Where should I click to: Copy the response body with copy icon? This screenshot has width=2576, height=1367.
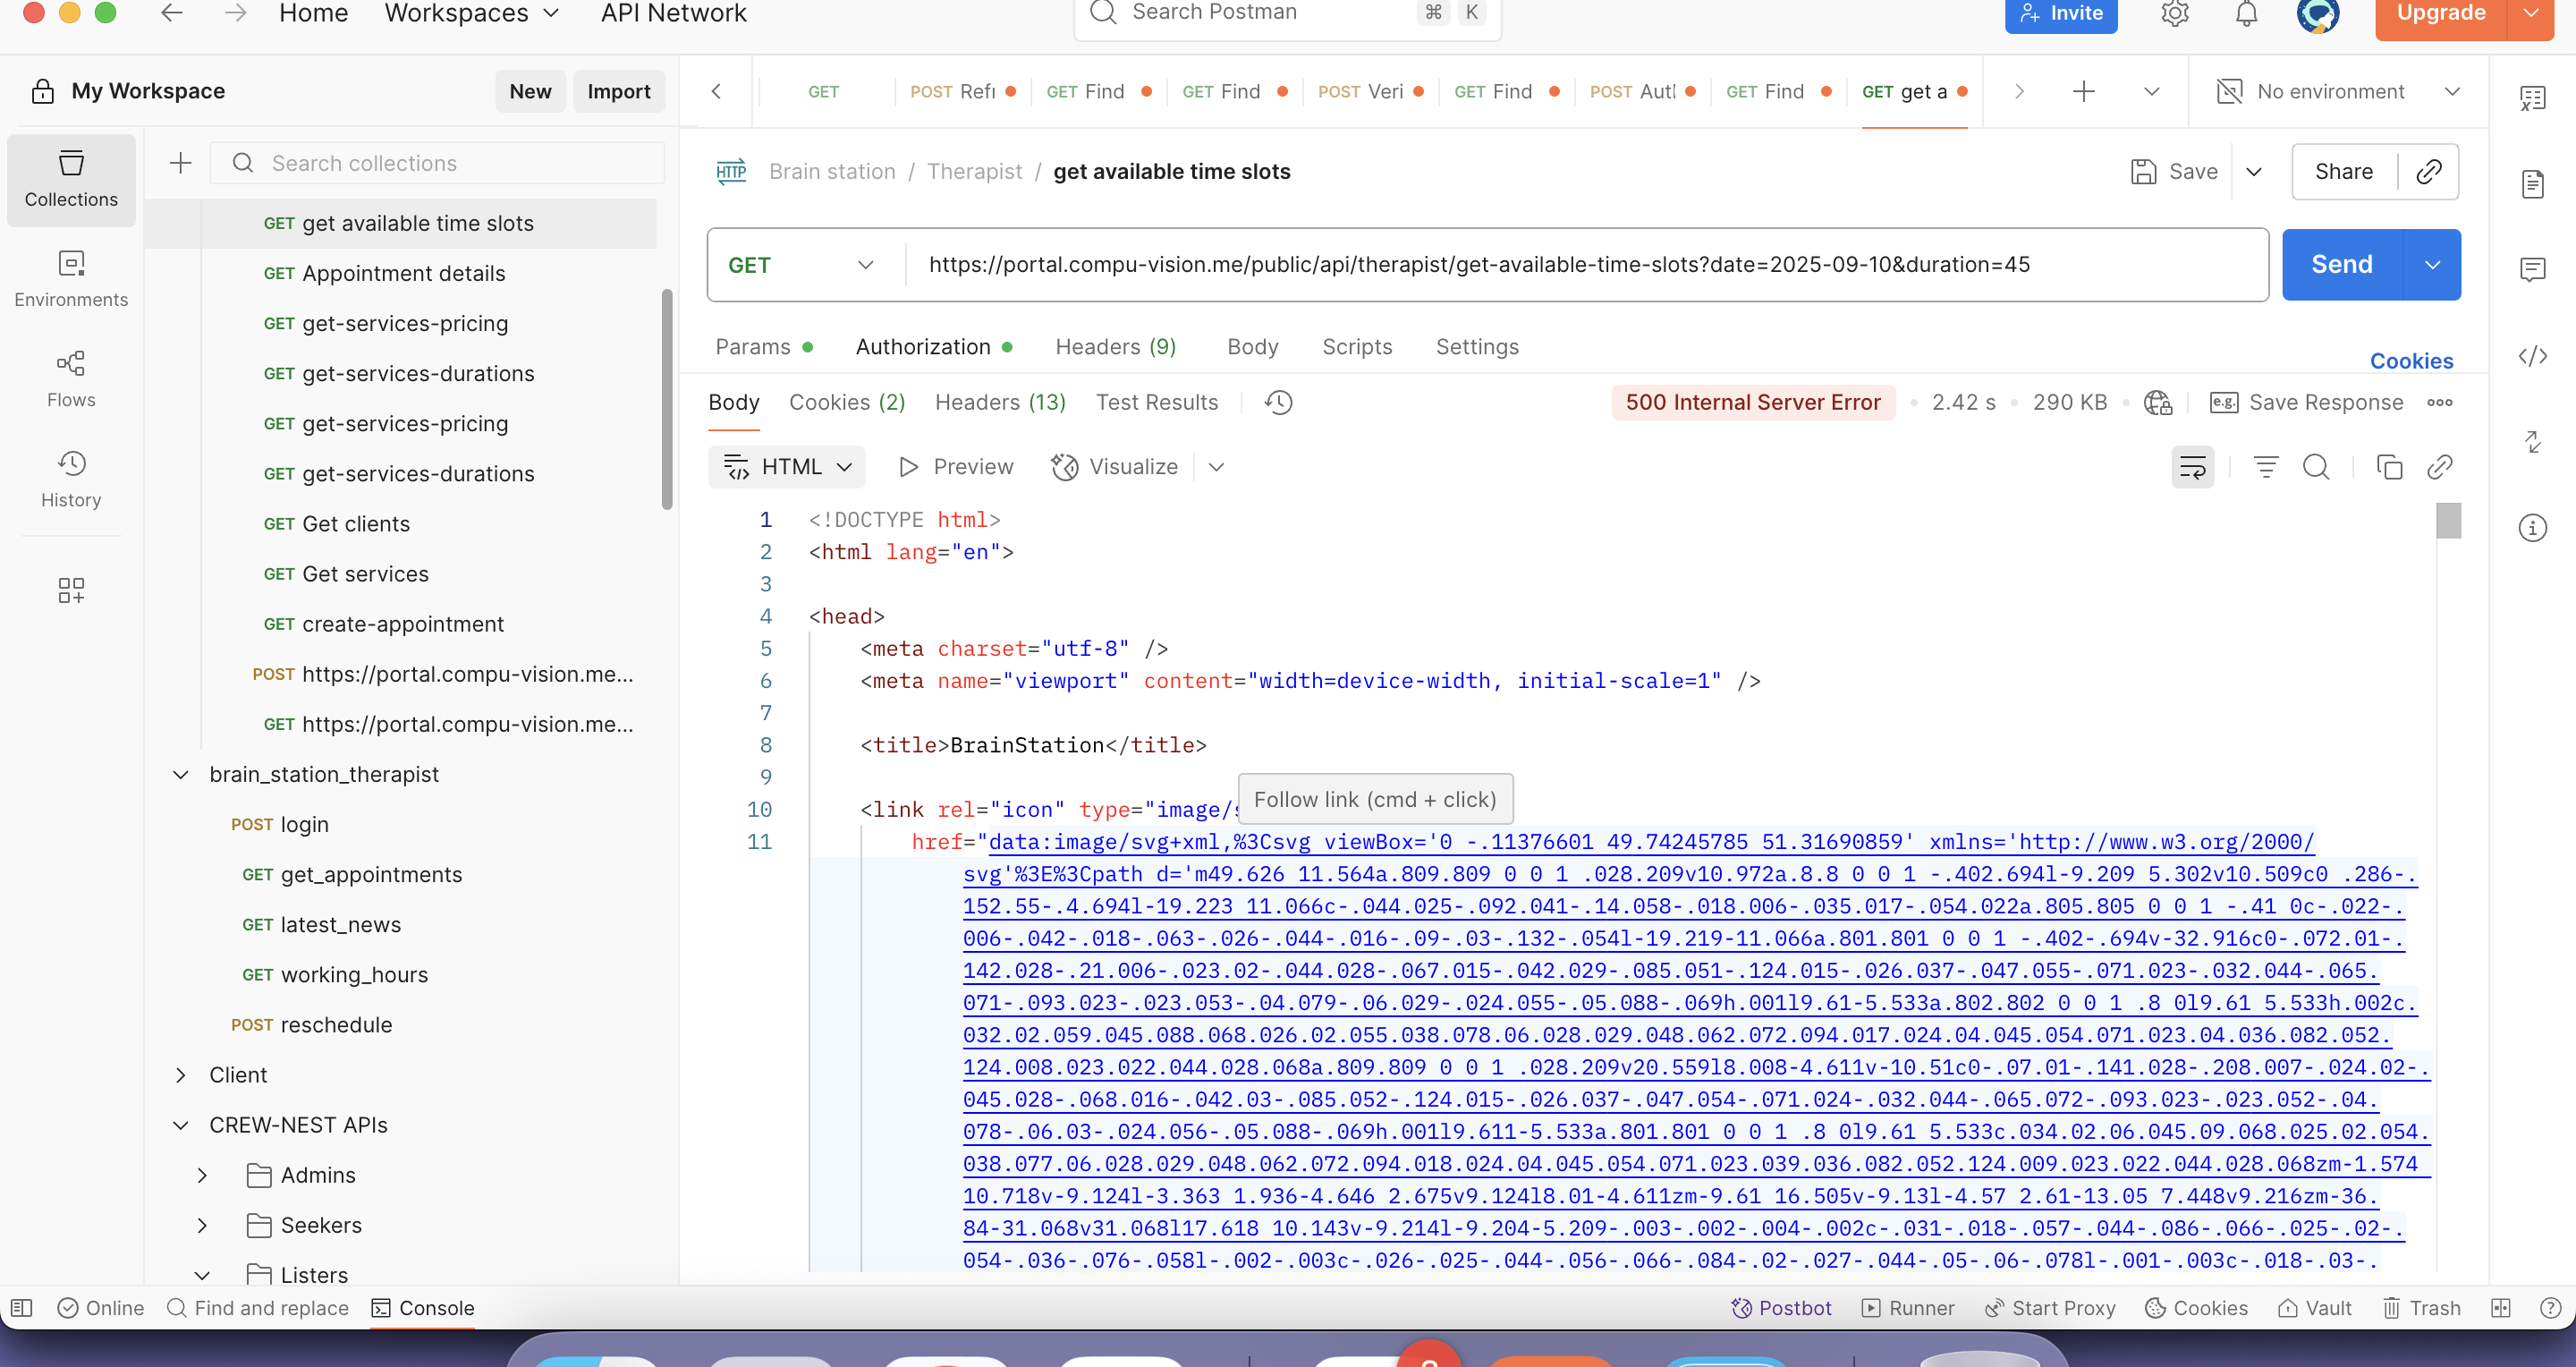(2388, 467)
